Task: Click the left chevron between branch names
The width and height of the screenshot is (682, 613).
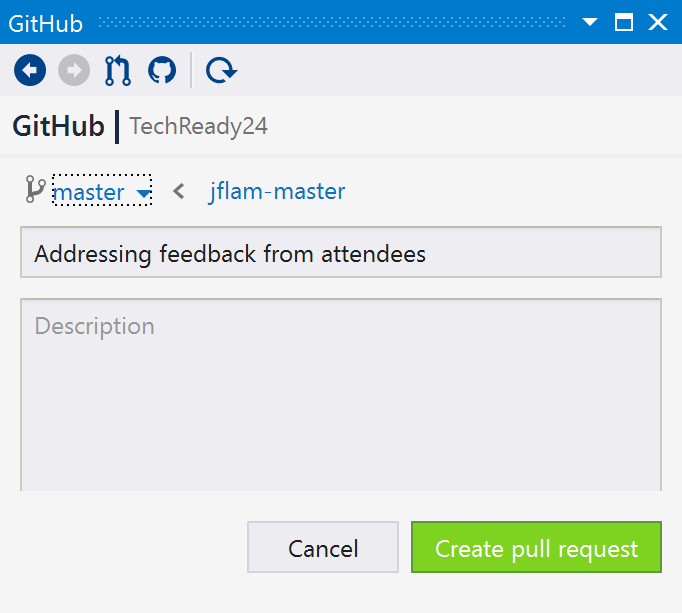Action: point(179,191)
